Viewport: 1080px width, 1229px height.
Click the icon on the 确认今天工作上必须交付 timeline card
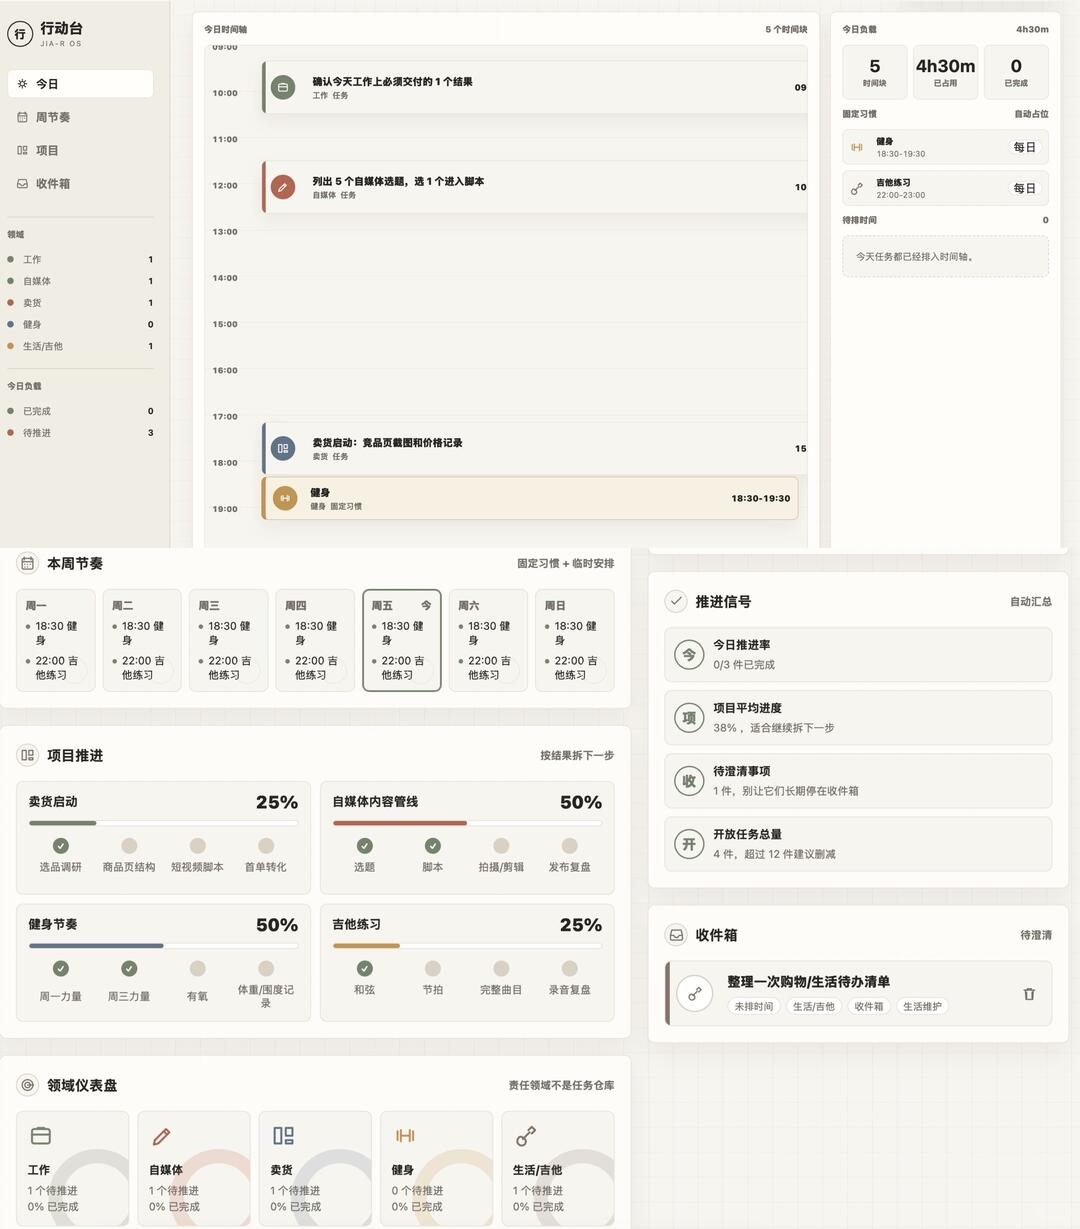283,87
